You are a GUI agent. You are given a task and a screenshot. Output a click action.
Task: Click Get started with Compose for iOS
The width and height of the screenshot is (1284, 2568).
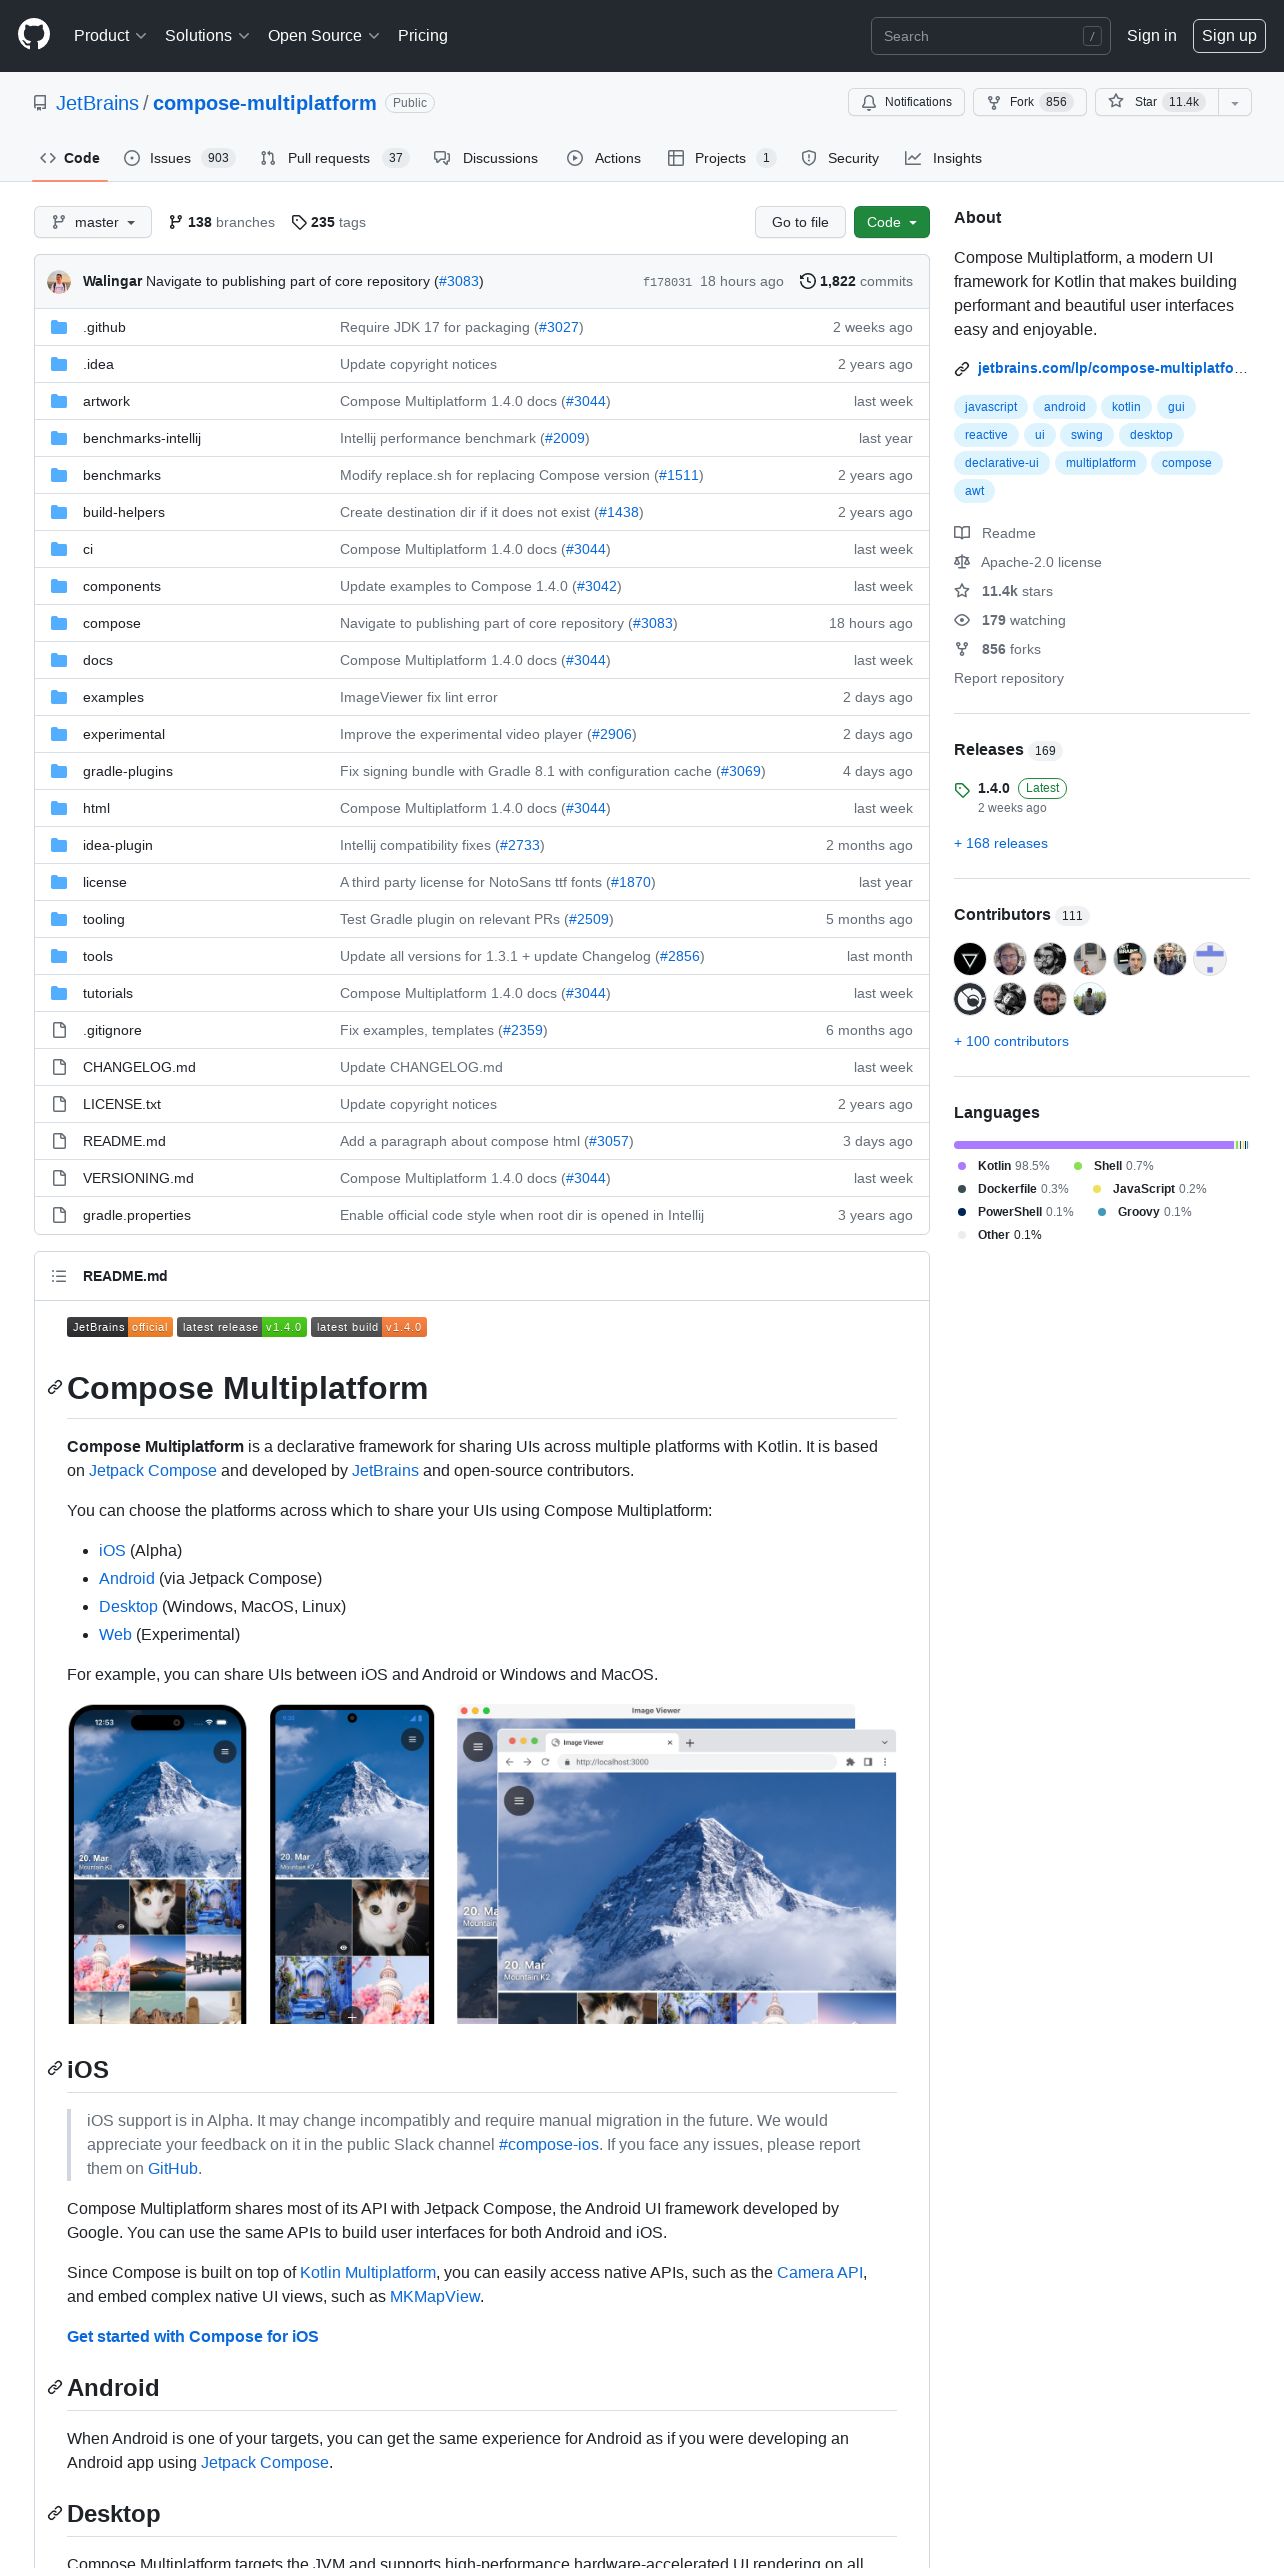tap(193, 2336)
